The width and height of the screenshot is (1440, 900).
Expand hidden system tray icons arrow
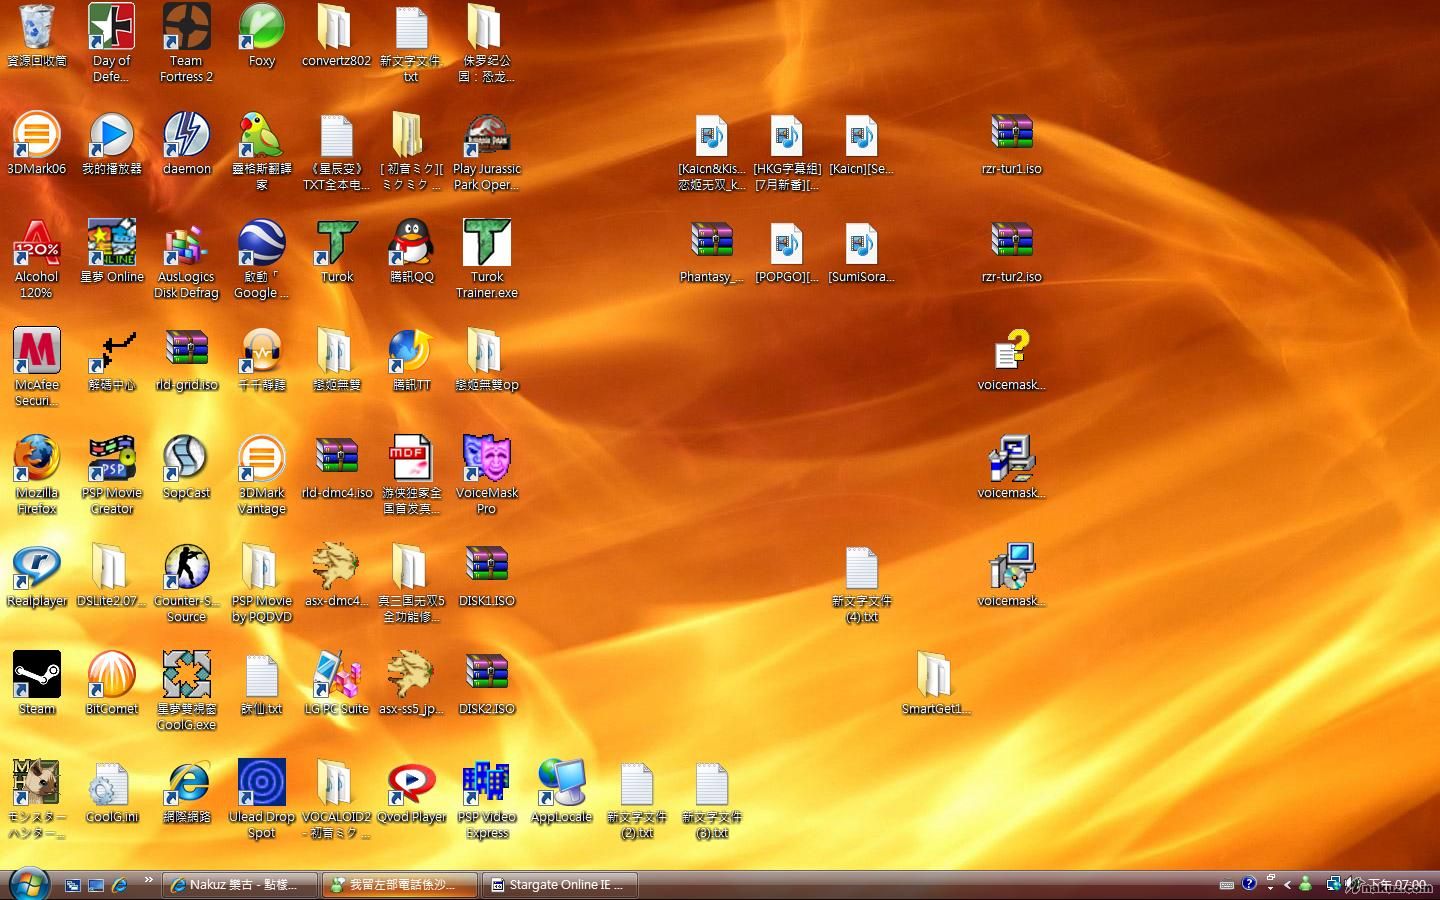tap(1287, 884)
